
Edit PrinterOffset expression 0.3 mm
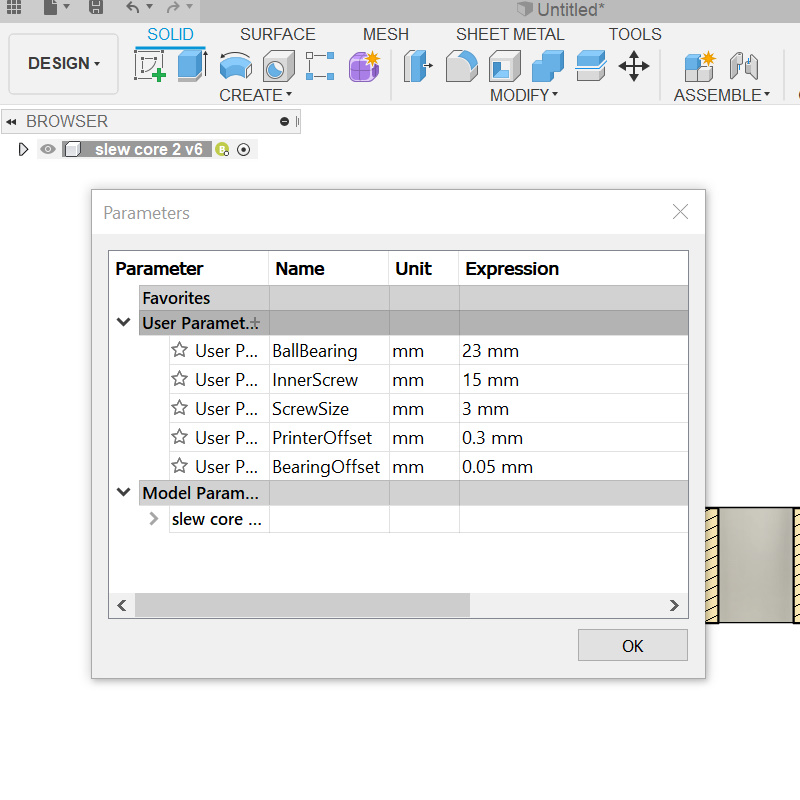(573, 438)
